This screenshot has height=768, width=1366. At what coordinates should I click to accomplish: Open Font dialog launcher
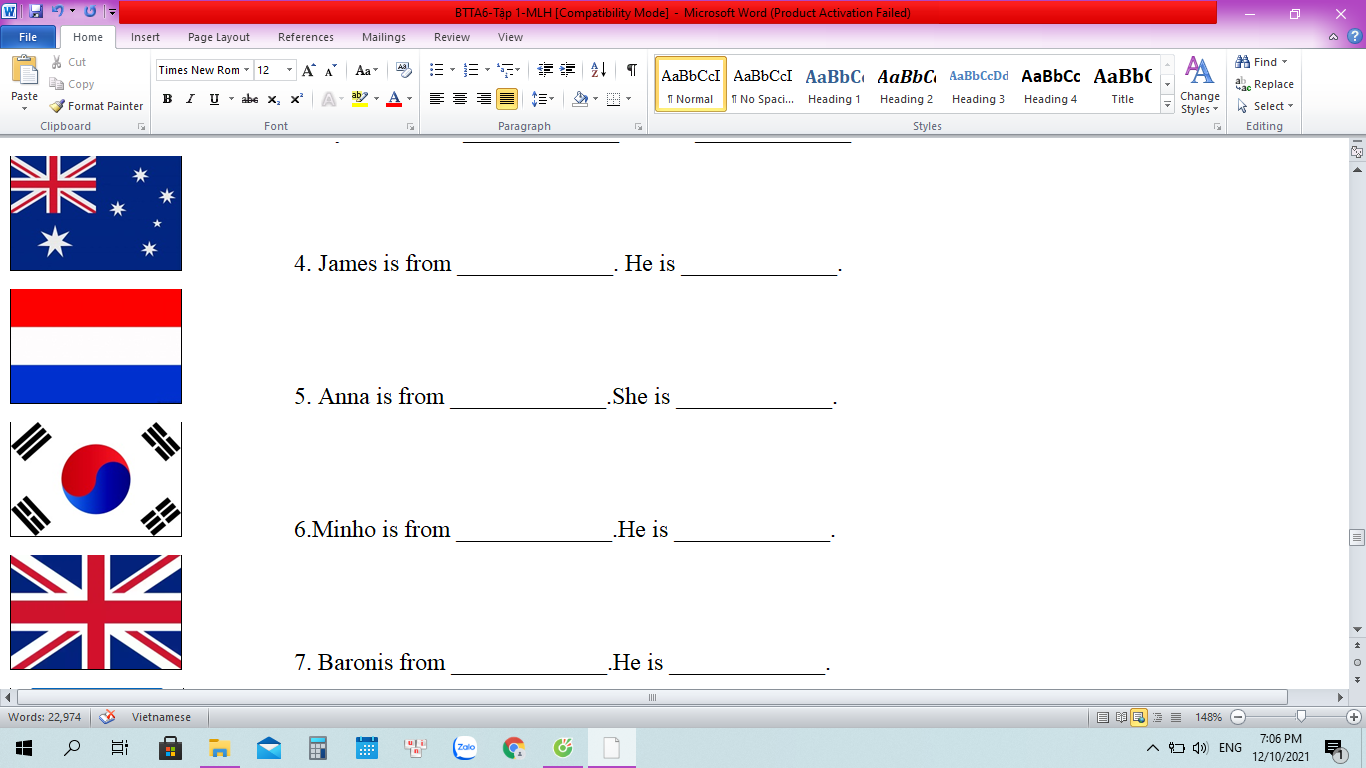pyautogui.click(x=410, y=127)
